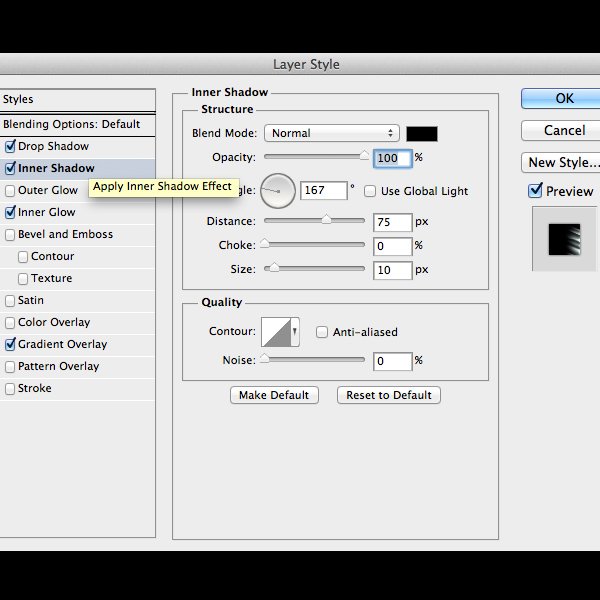Image resolution: width=600 pixels, height=600 pixels.
Task: Uncheck the Inner Shadow checkbox
Action: 10,168
